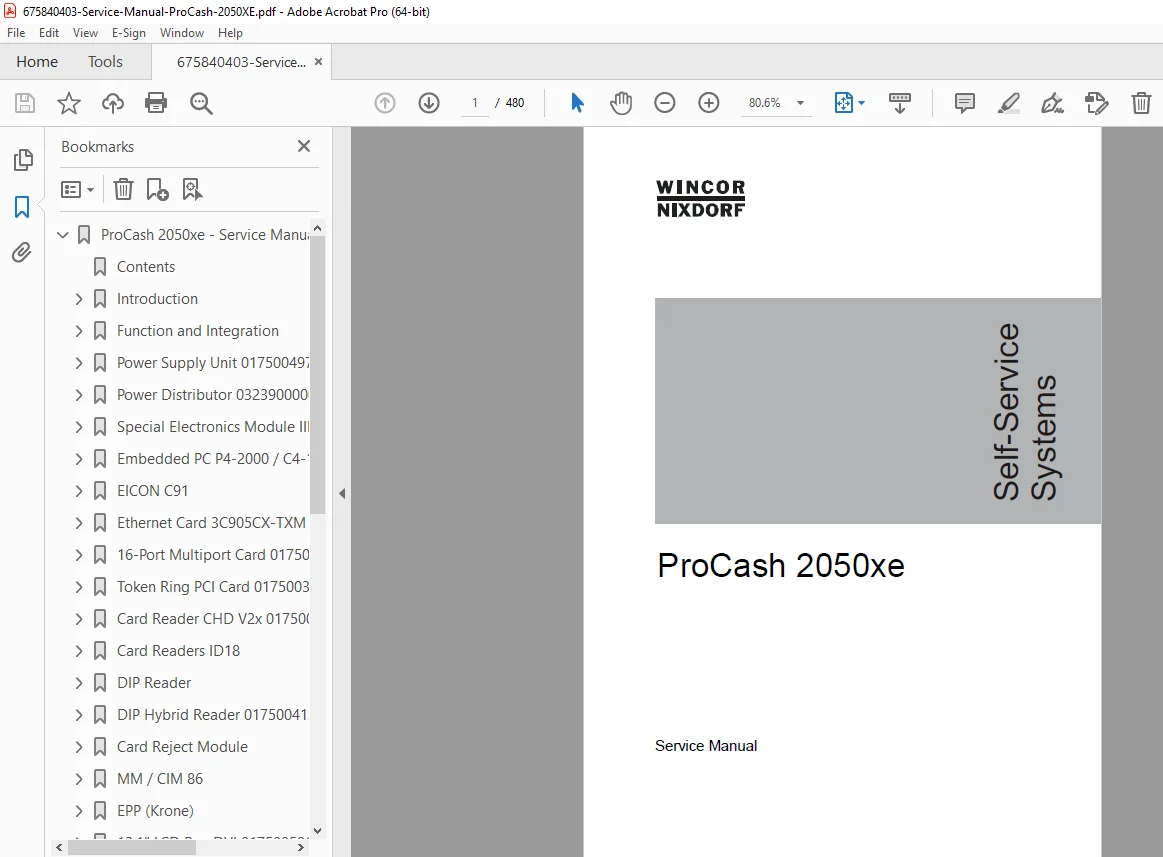Expand the DIP Reader bookmark
The height and width of the screenshot is (857, 1163).
79,683
